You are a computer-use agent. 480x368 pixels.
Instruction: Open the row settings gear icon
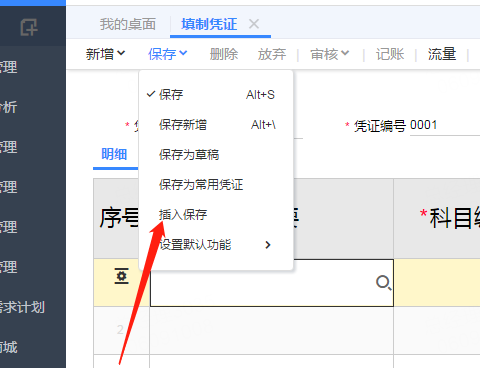122,276
